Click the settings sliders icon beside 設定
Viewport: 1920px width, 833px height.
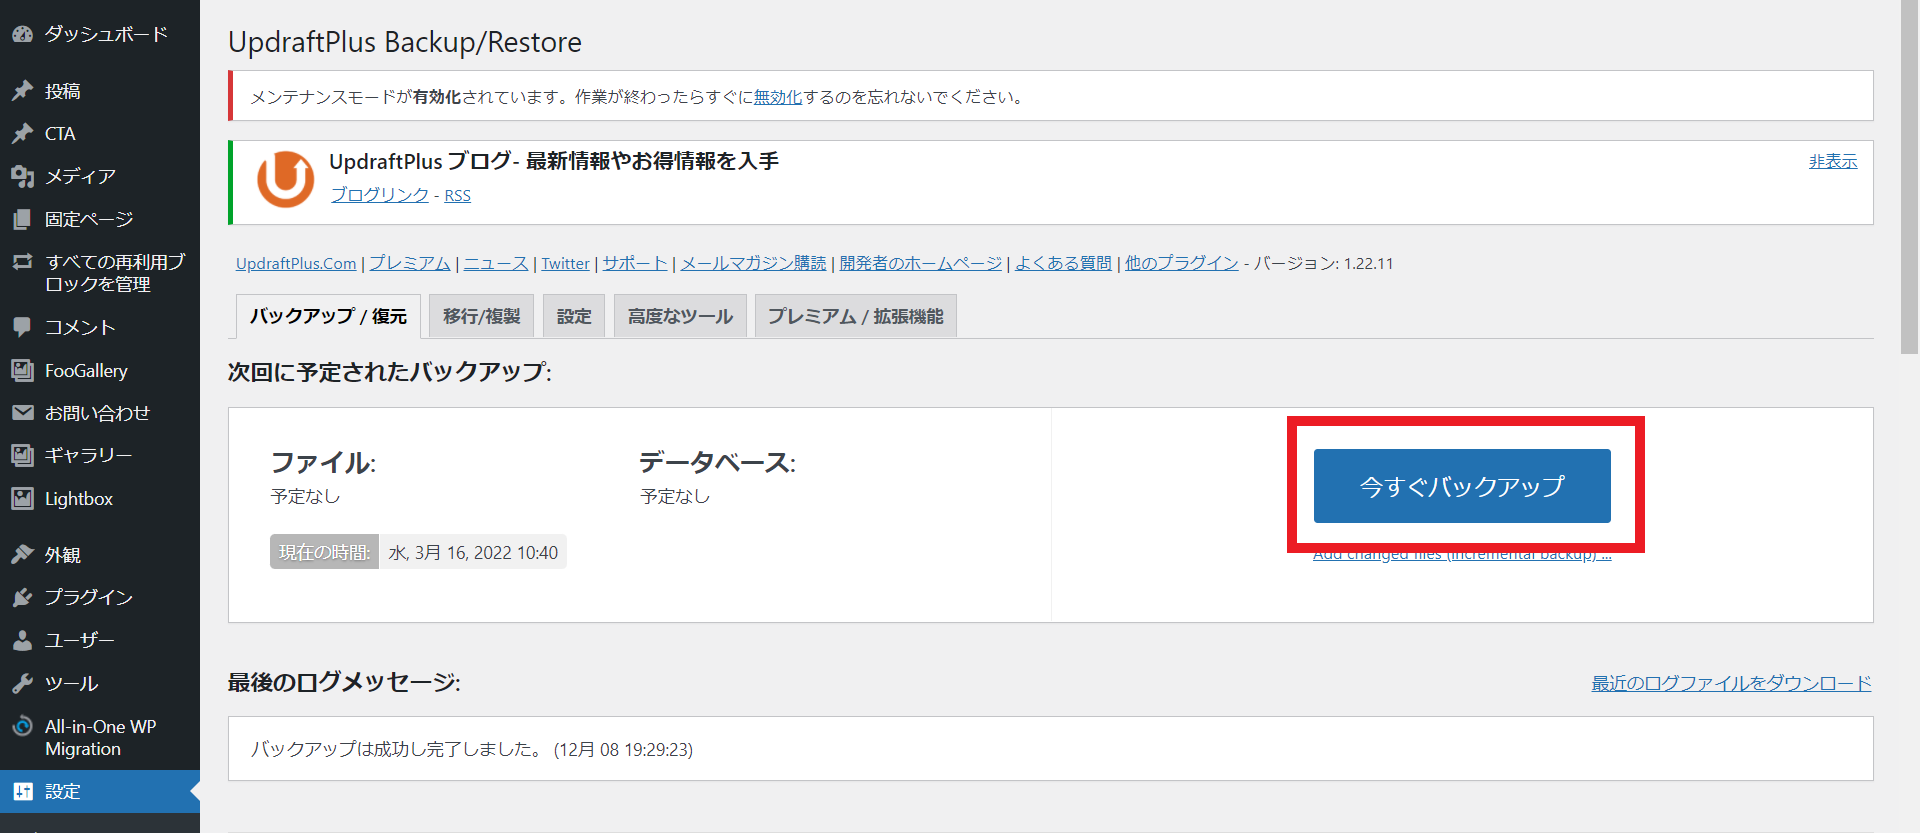[23, 791]
